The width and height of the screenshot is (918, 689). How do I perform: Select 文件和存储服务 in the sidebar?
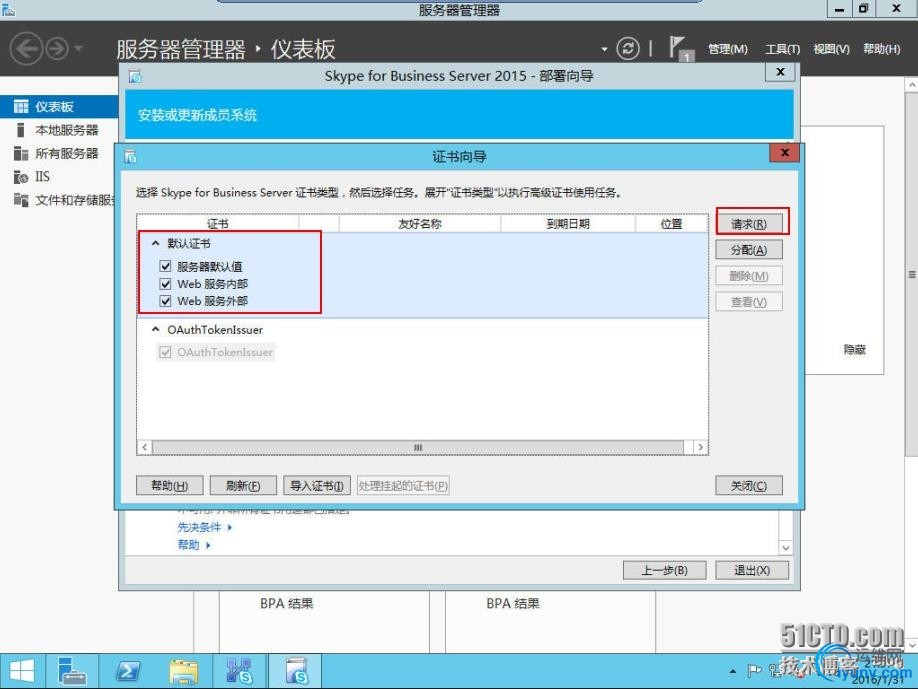point(59,200)
